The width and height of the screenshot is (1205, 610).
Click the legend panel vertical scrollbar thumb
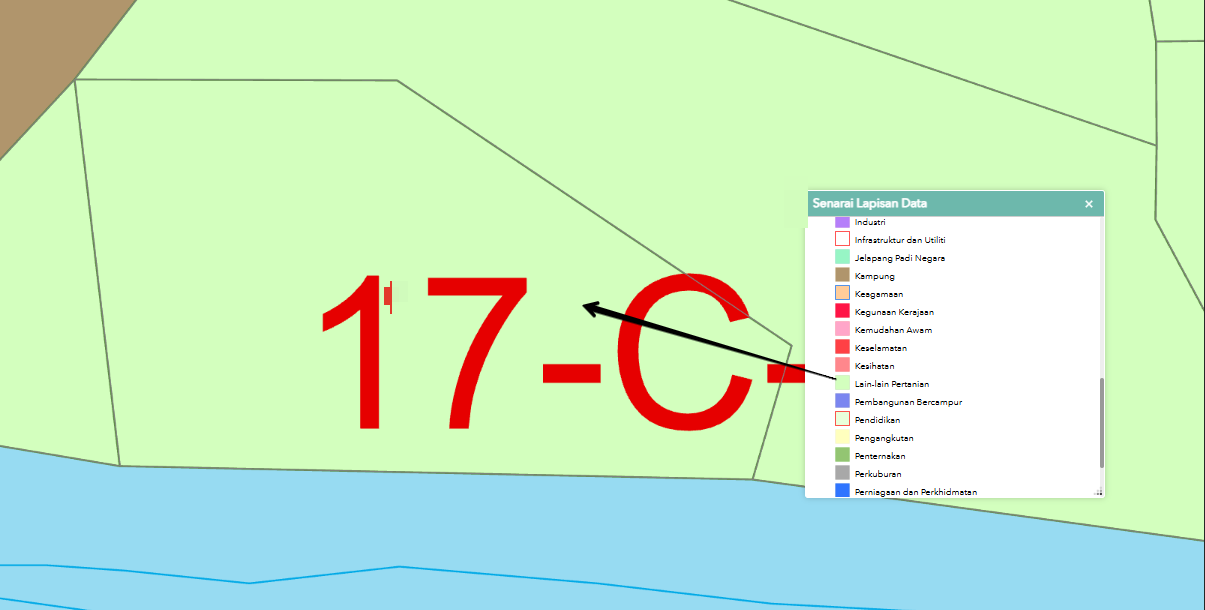1101,422
